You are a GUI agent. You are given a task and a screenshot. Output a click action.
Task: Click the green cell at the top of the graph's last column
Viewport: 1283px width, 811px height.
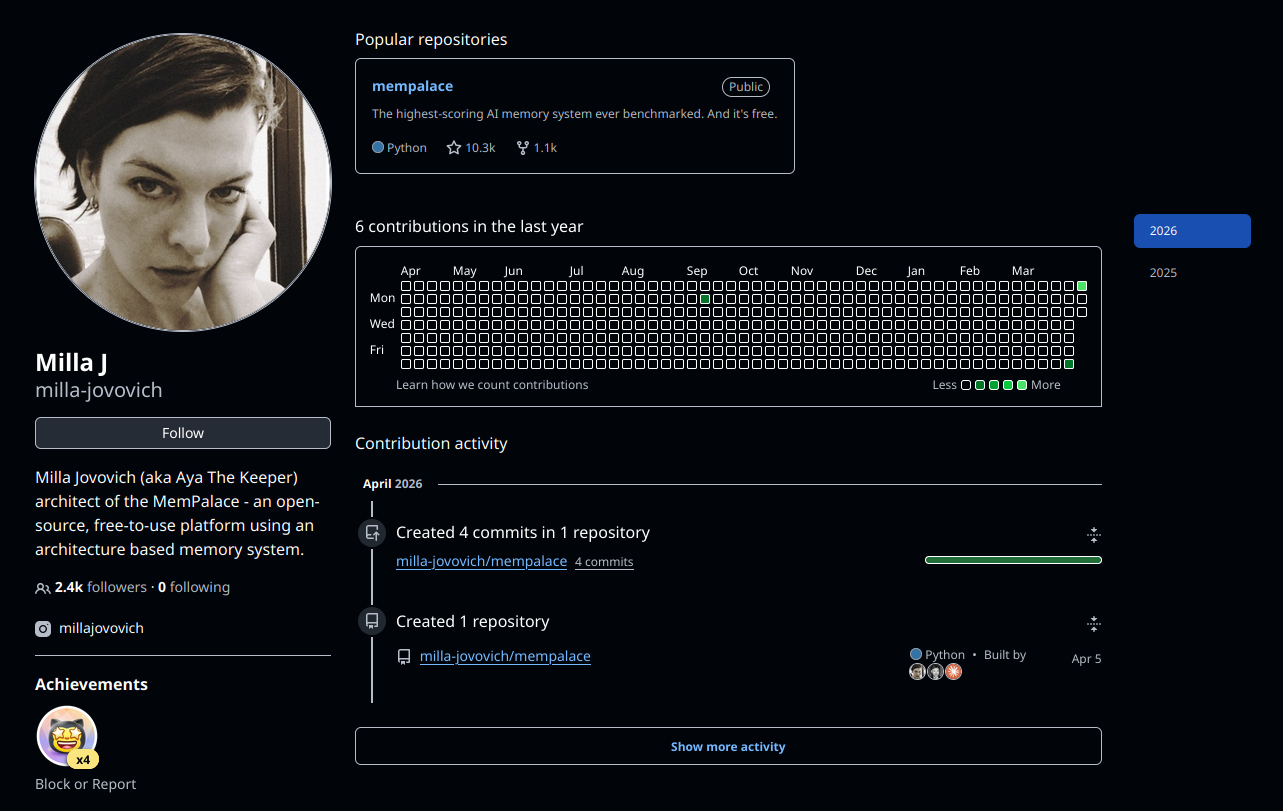pos(1082,286)
